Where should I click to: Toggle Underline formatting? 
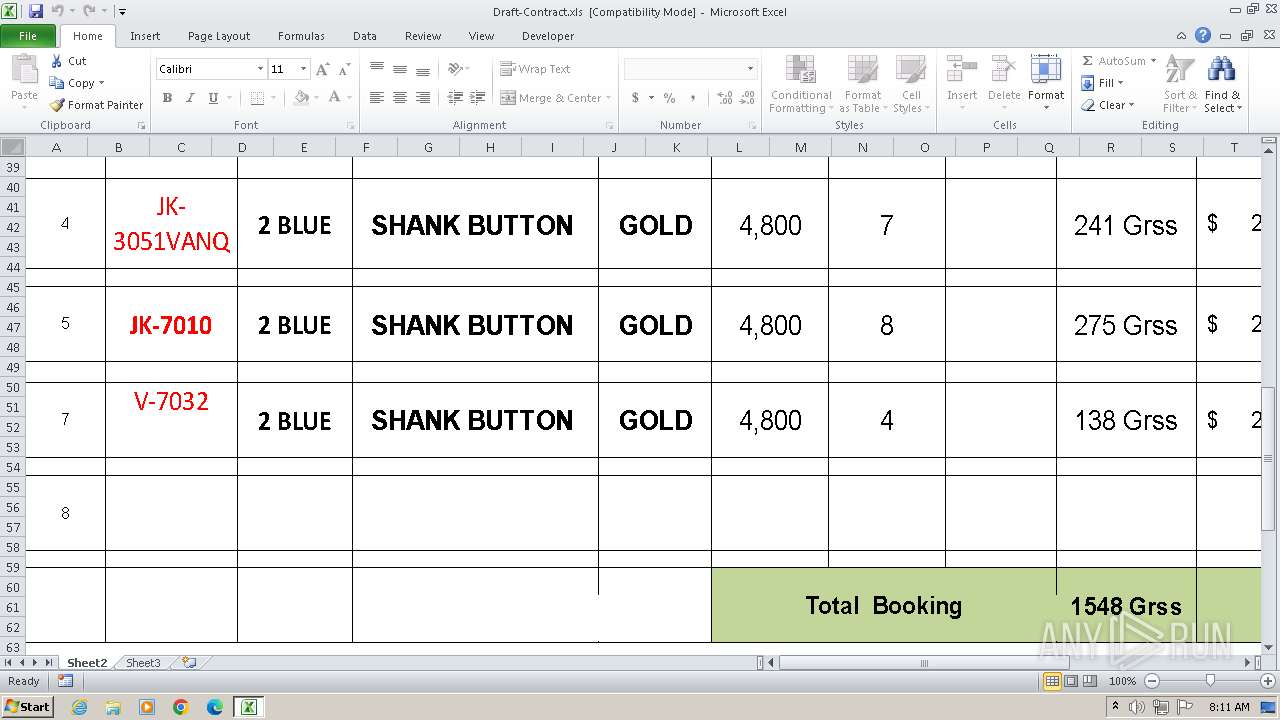[x=213, y=98]
